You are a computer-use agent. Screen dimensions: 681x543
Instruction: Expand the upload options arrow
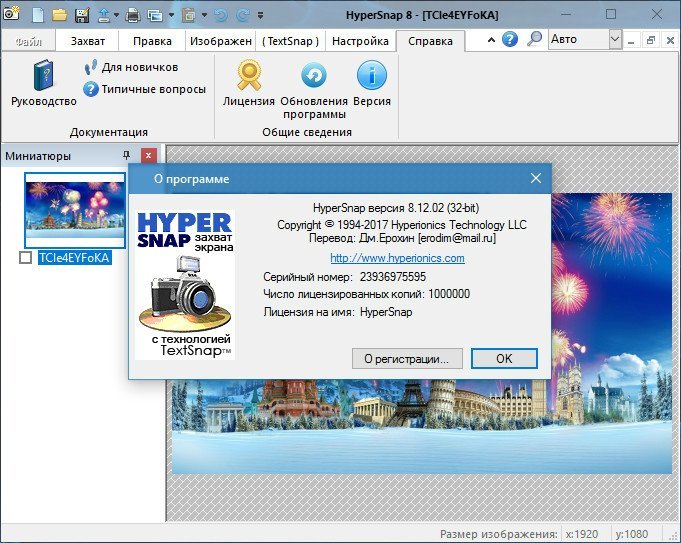116,15
